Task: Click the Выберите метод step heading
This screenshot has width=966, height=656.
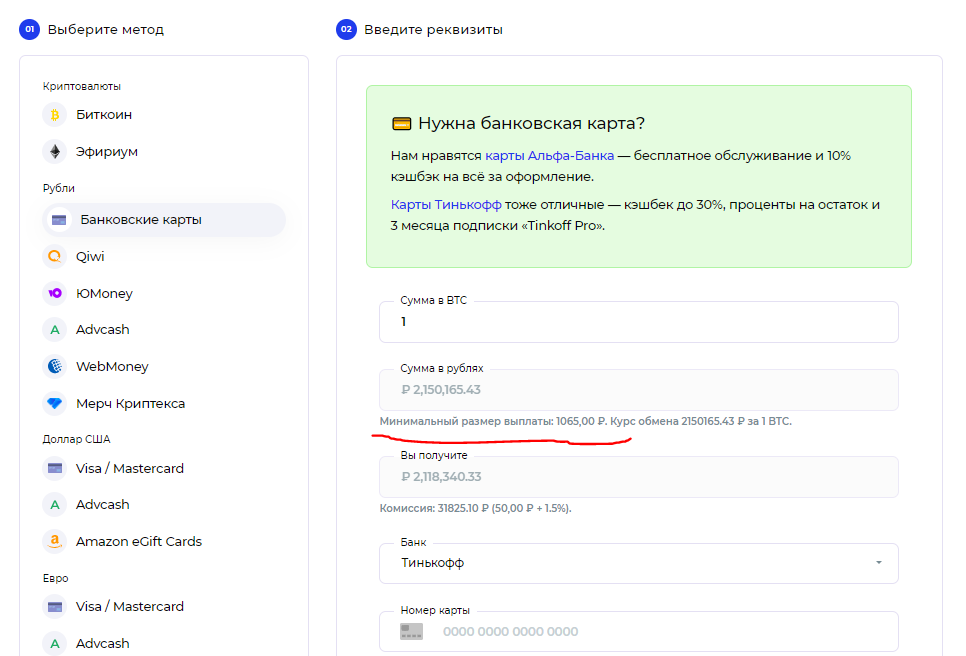Action: 106,30
